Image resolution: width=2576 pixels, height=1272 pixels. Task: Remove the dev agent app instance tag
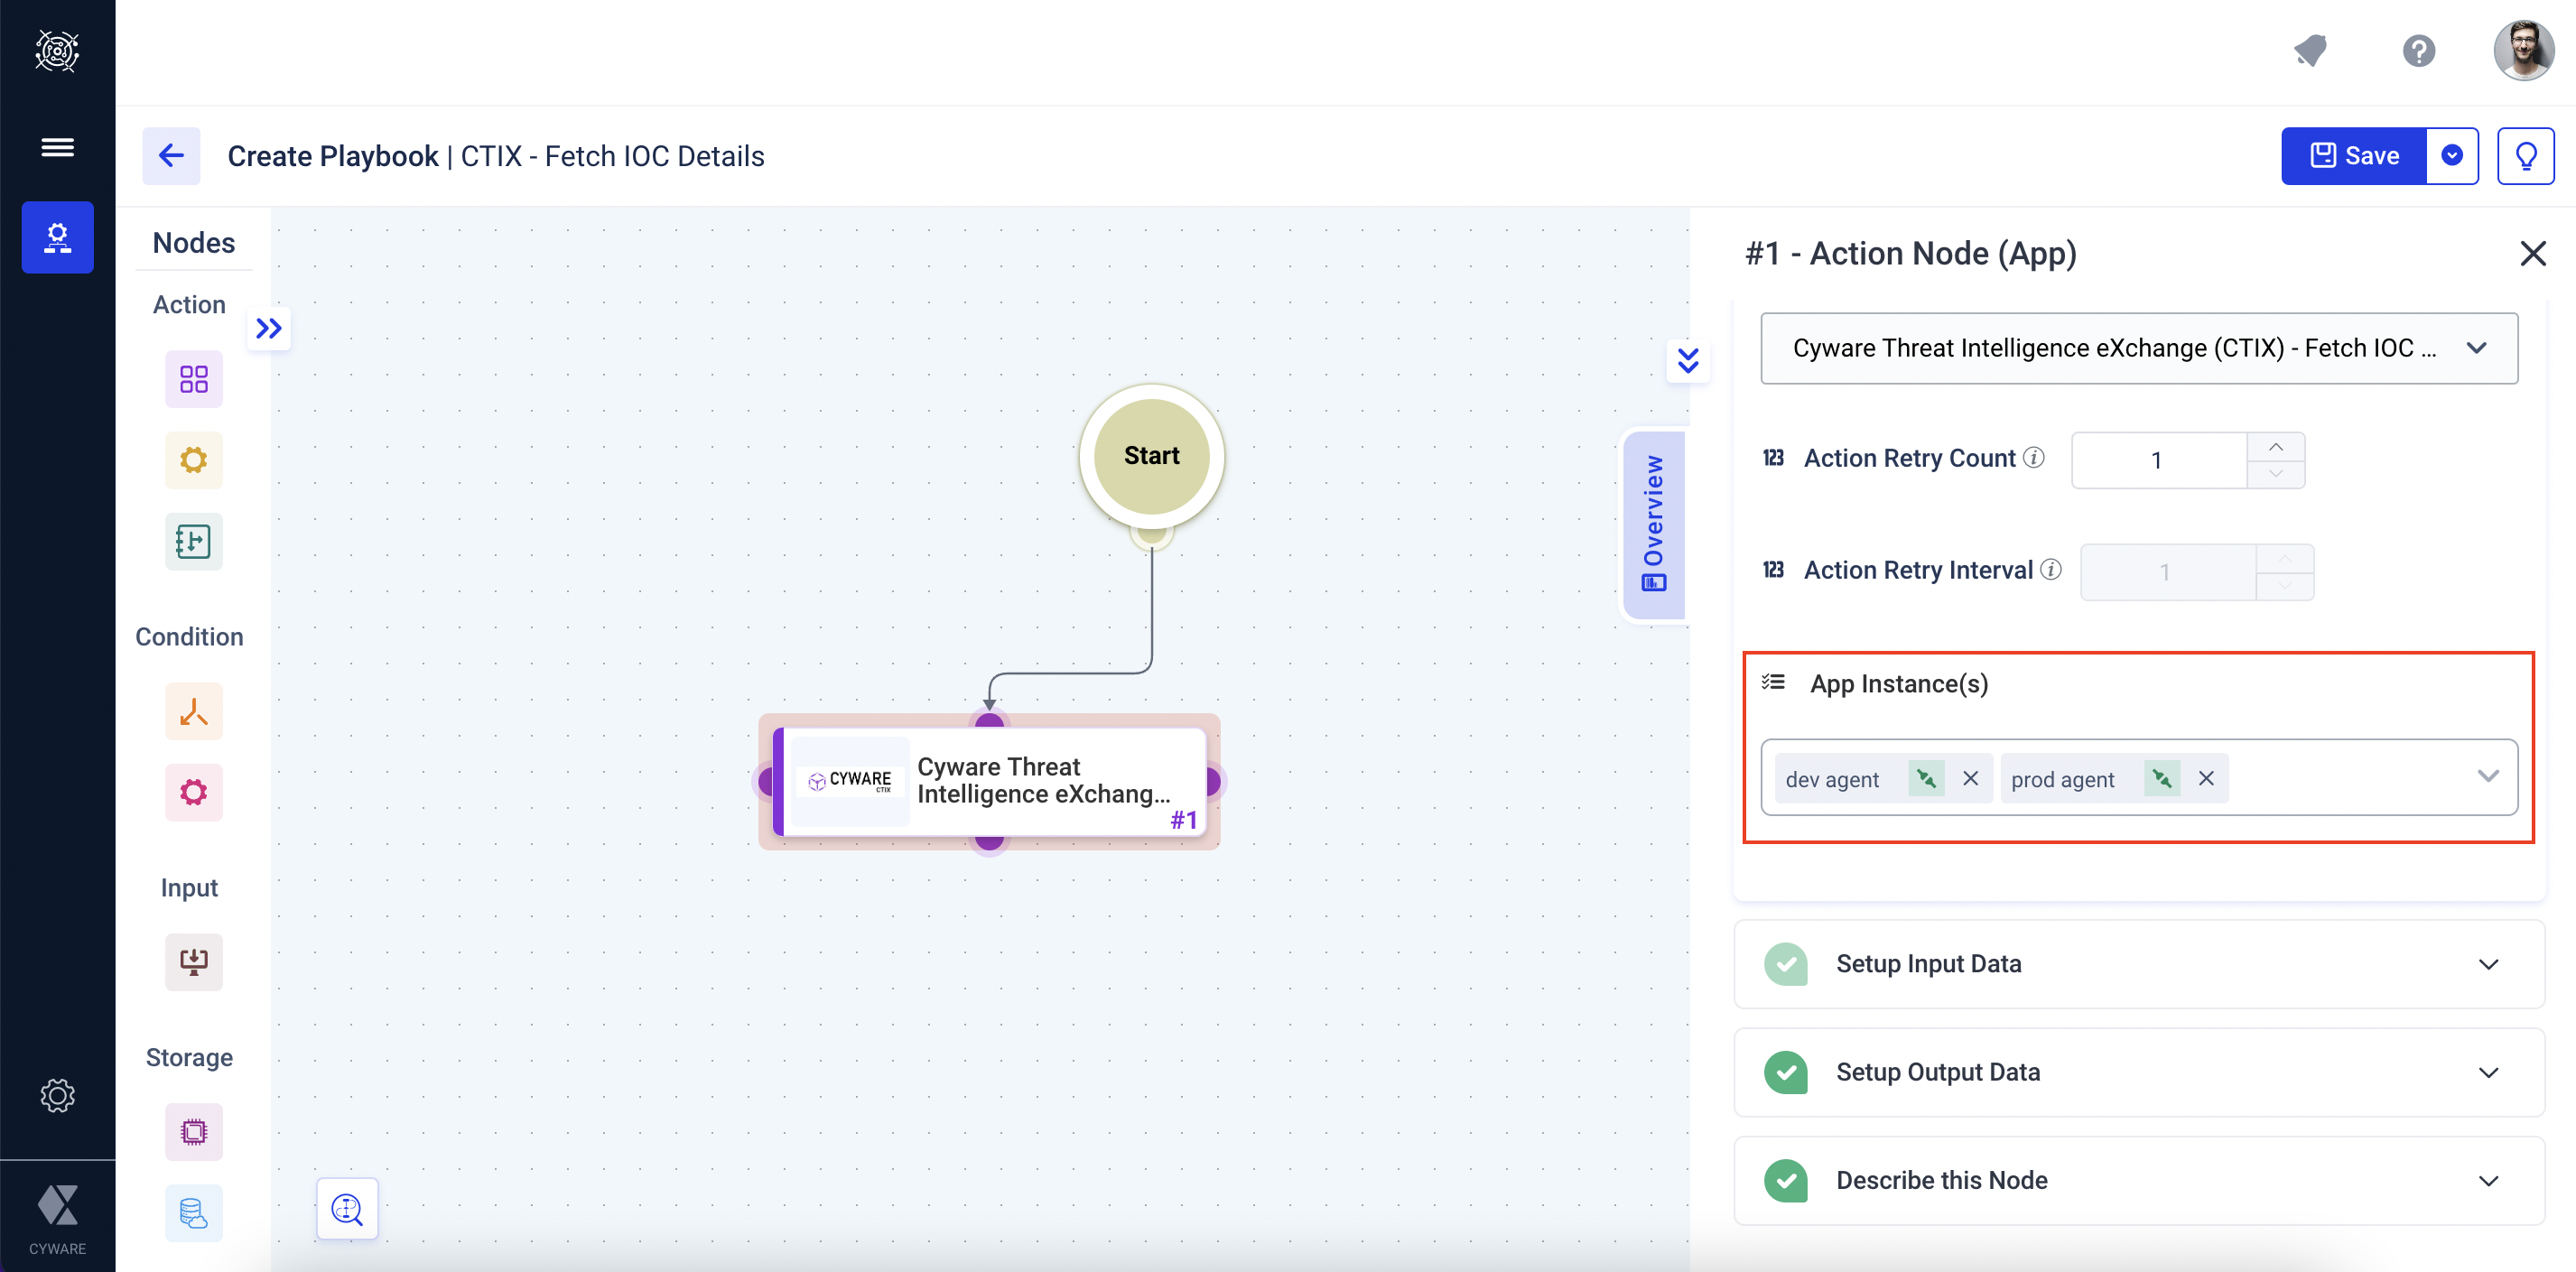[x=1971, y=777]
